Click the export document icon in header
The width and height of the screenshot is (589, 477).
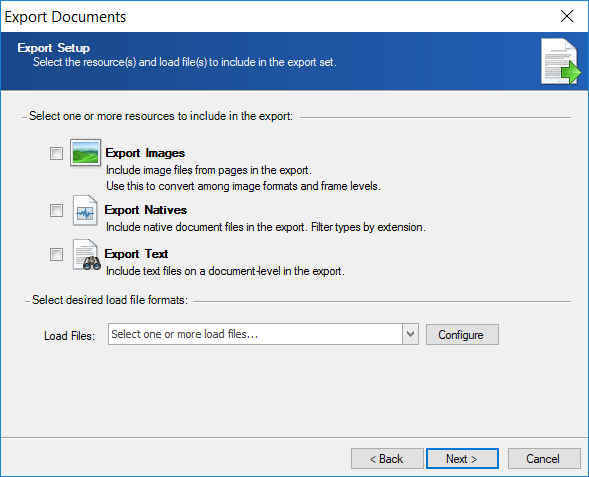560,61
